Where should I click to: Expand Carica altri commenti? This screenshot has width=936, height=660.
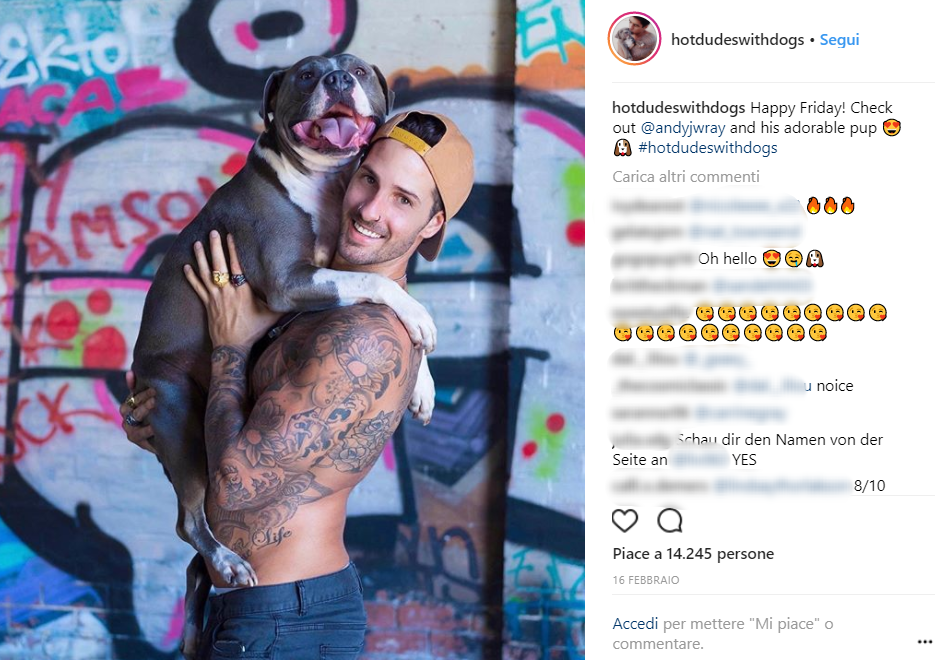(x=686, y=177)
